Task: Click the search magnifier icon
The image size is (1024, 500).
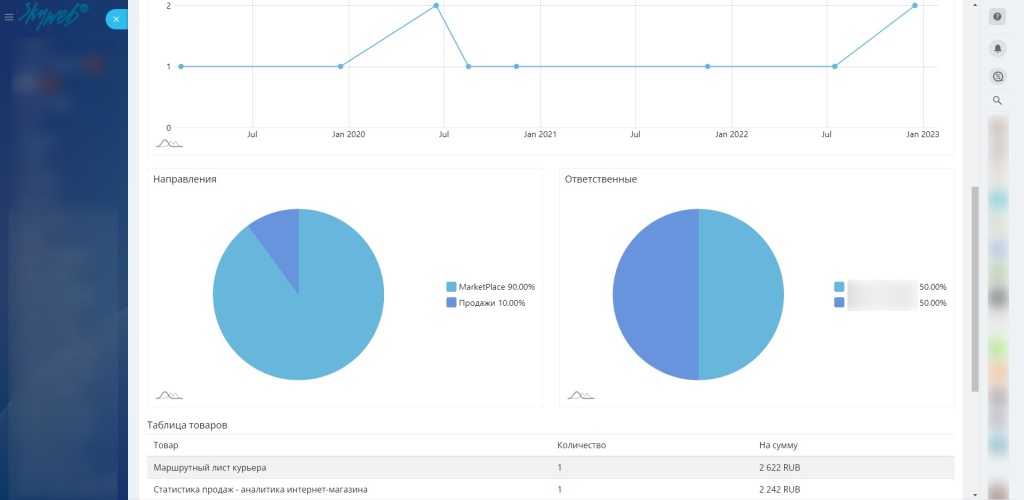Action: coord(997,101)
